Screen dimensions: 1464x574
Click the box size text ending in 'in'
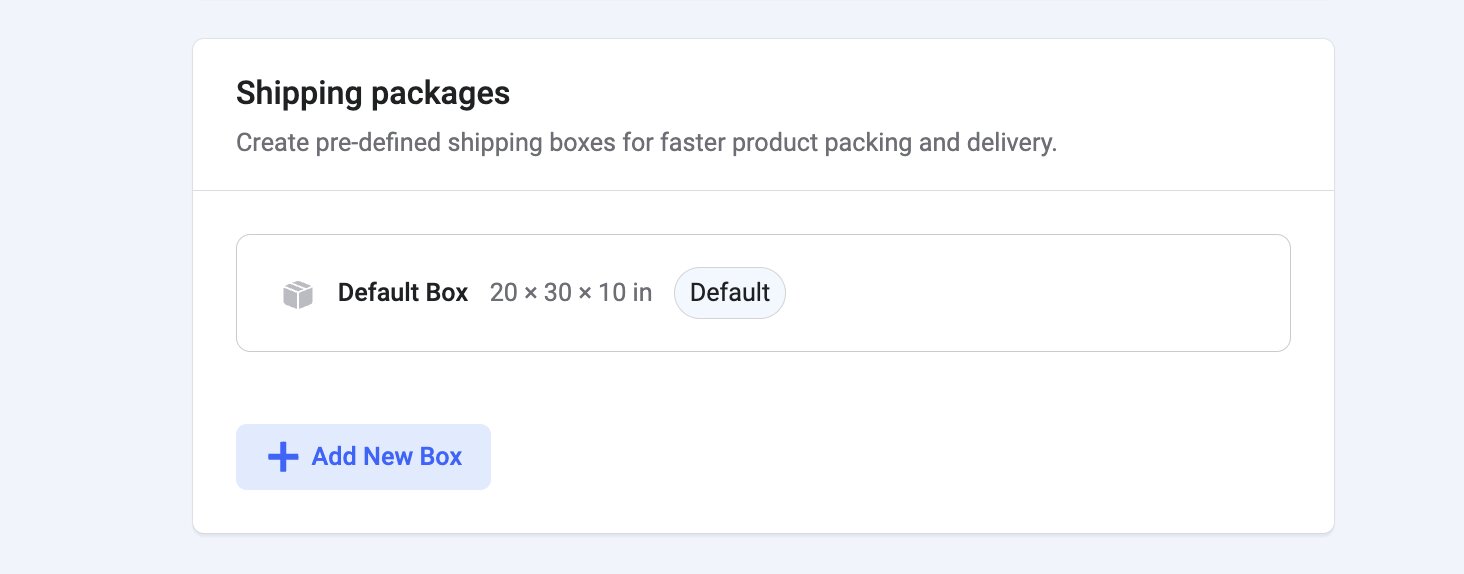tap(571, 293)
